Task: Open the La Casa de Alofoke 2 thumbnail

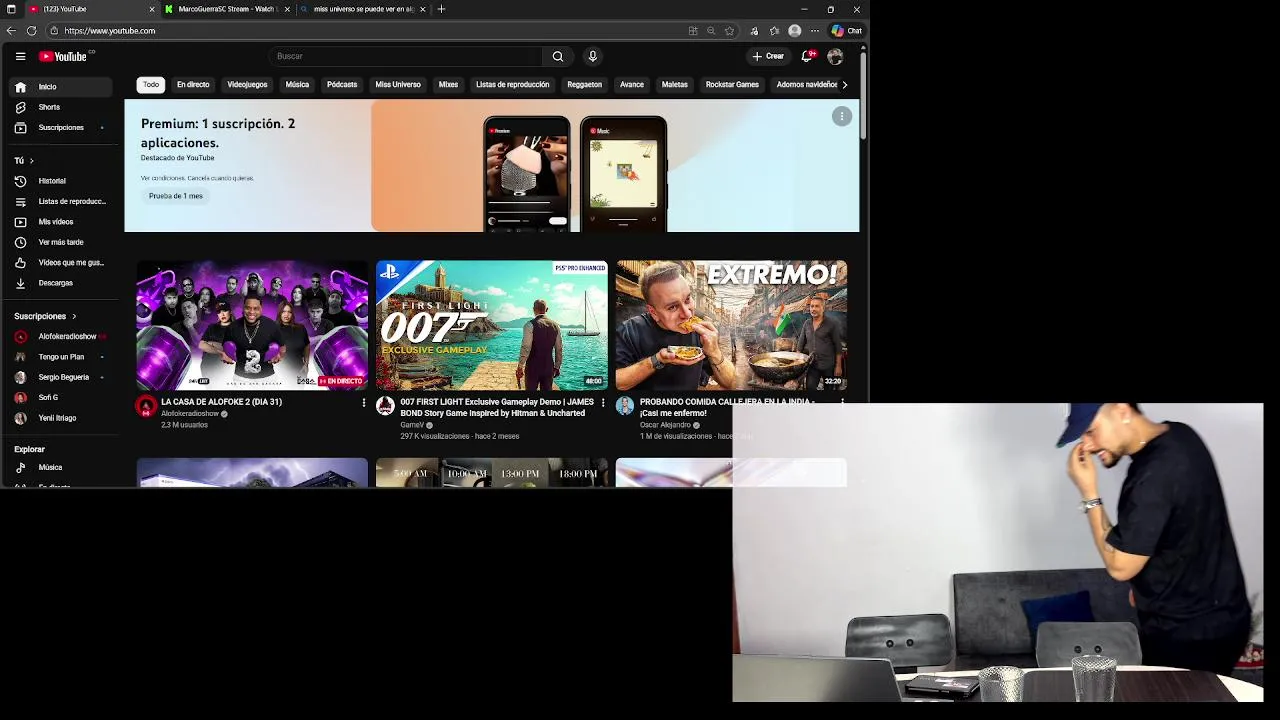Action: [252, 325]
